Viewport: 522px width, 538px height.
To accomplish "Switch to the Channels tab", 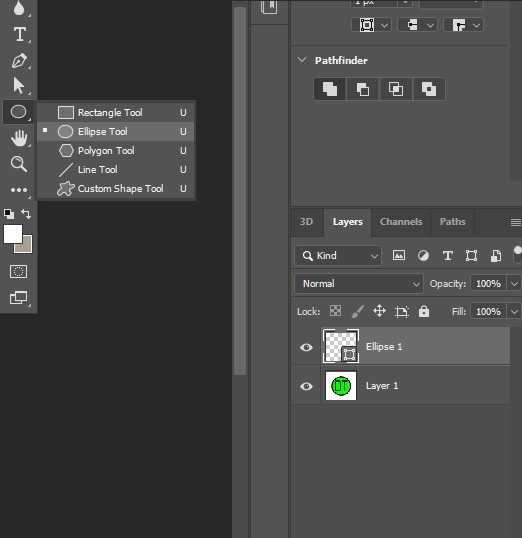I will pos(401,222).
